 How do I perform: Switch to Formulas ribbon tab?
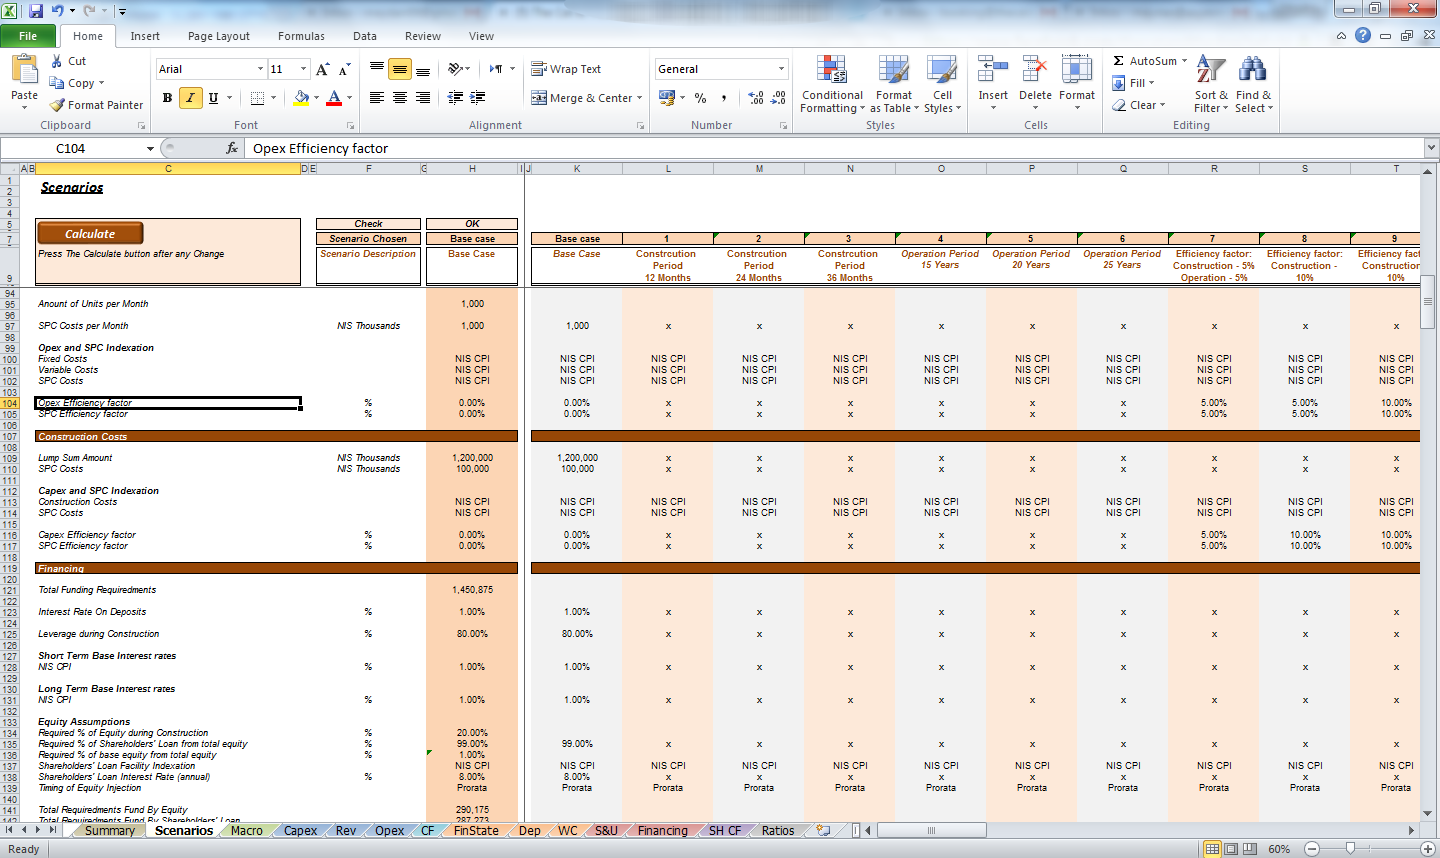(x=301, y=36)
